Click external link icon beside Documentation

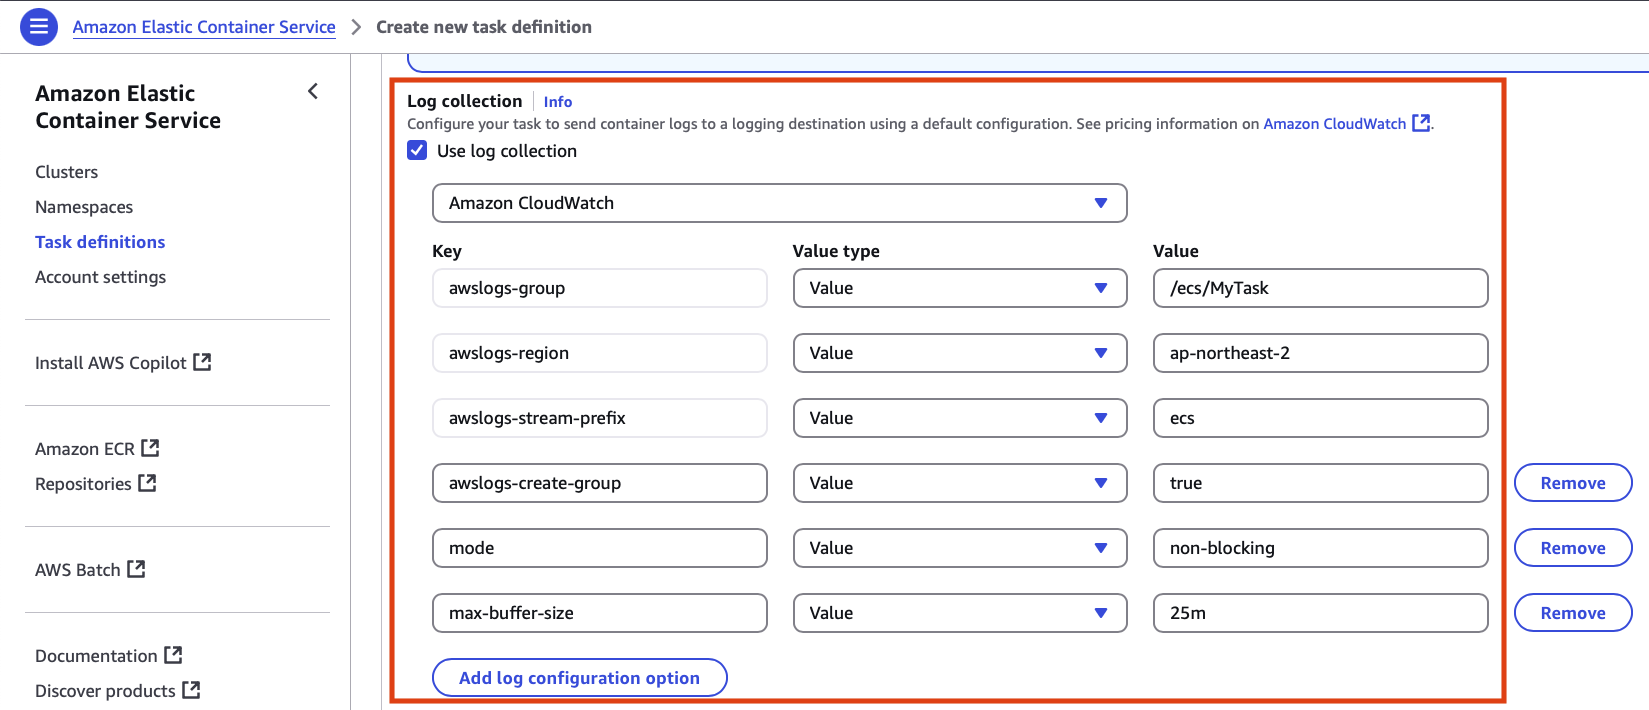(x=173, y=655)
